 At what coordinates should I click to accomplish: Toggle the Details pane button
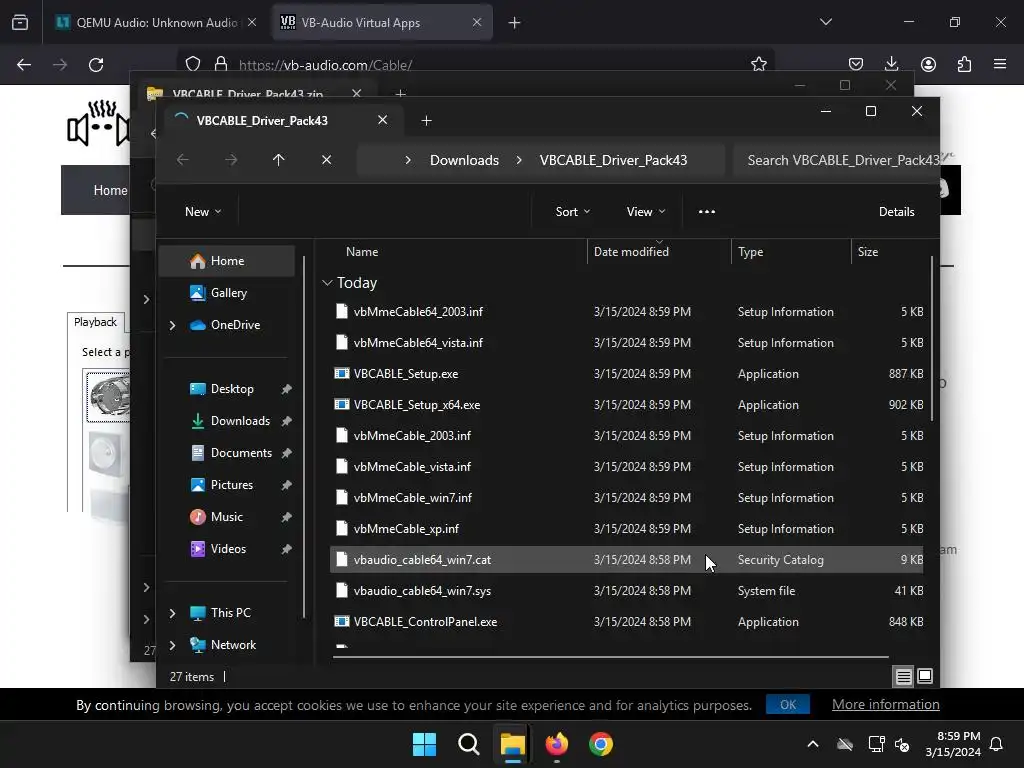click(896, 212)
